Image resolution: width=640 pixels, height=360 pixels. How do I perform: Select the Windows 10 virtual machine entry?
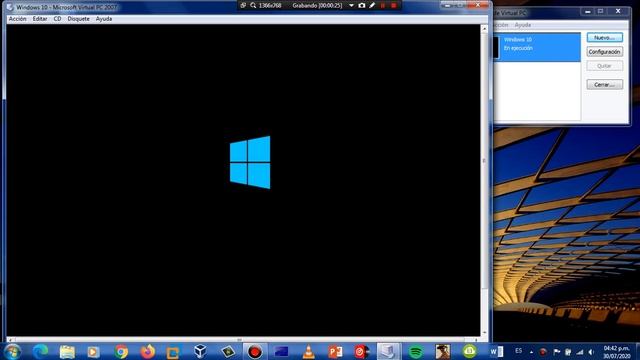click(537, 47)
